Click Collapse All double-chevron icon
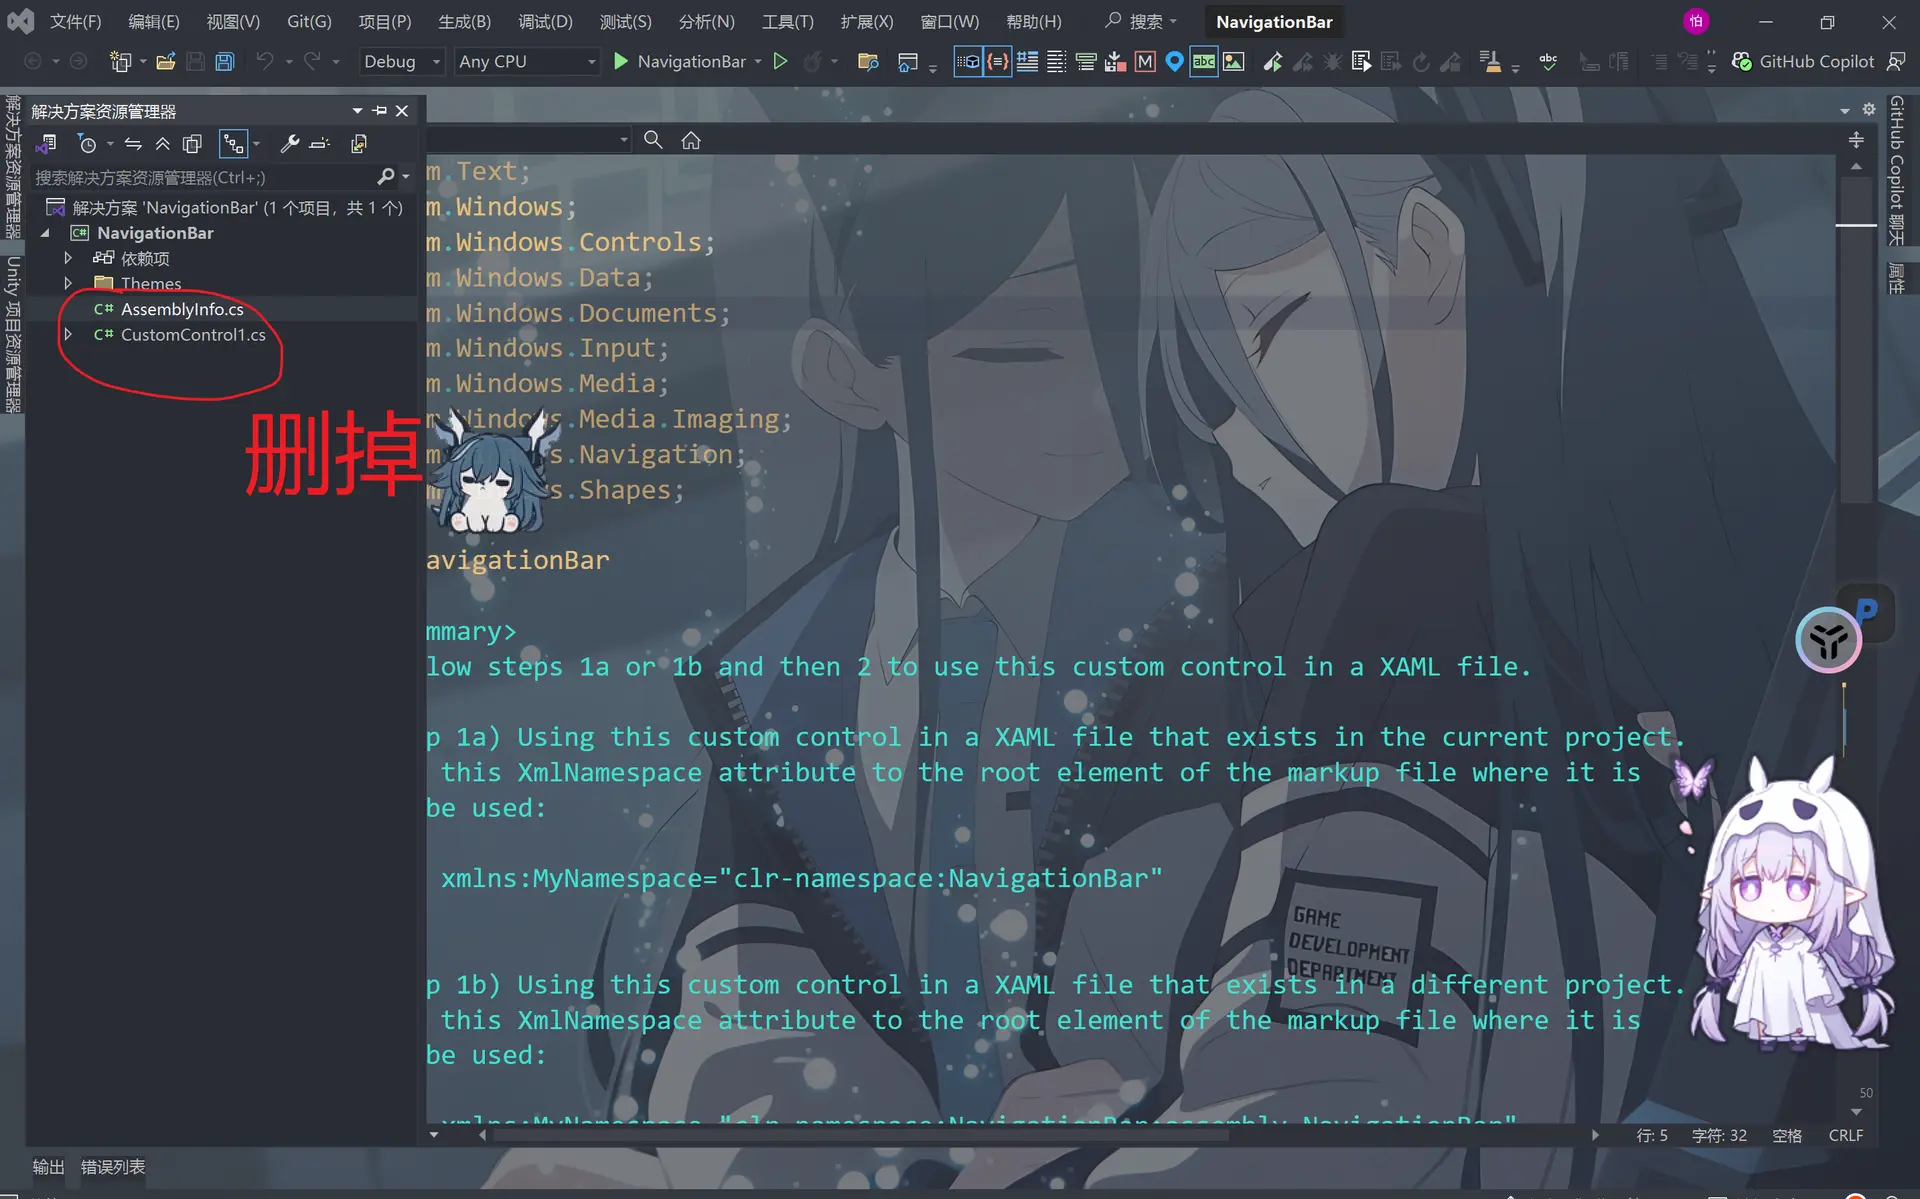 [x=162, y=144]
